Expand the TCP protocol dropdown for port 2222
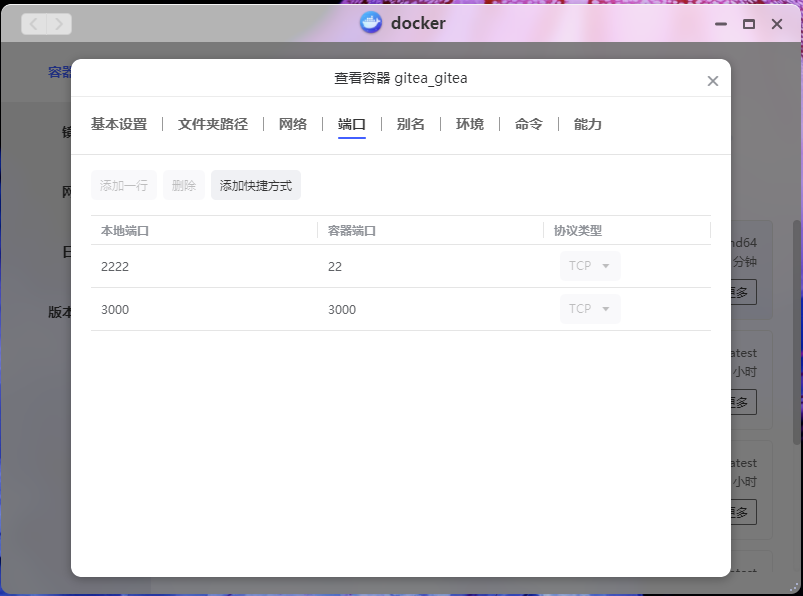Viewport: 803px width, 596px height. [590, 266]
